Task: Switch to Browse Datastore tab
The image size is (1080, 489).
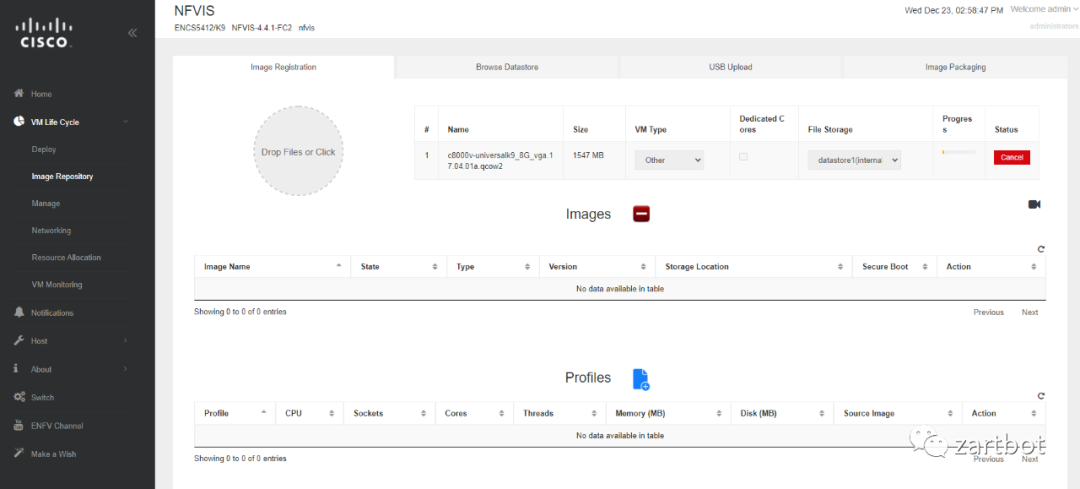Action: (x=507, y=67)
